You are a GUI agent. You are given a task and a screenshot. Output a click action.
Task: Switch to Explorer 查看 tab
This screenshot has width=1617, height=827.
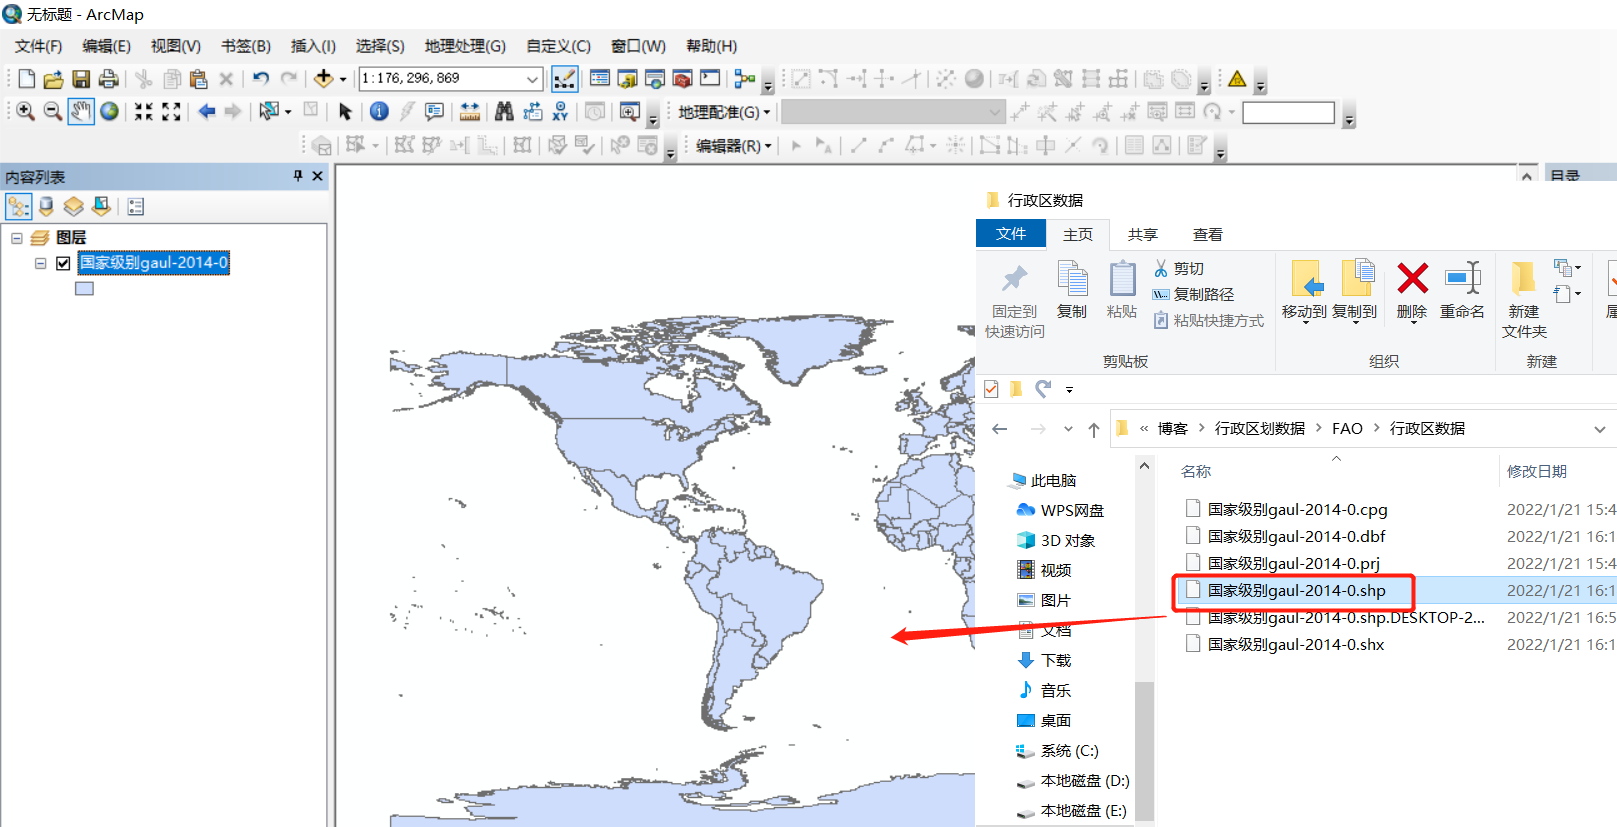click(x=1208, y=234)
